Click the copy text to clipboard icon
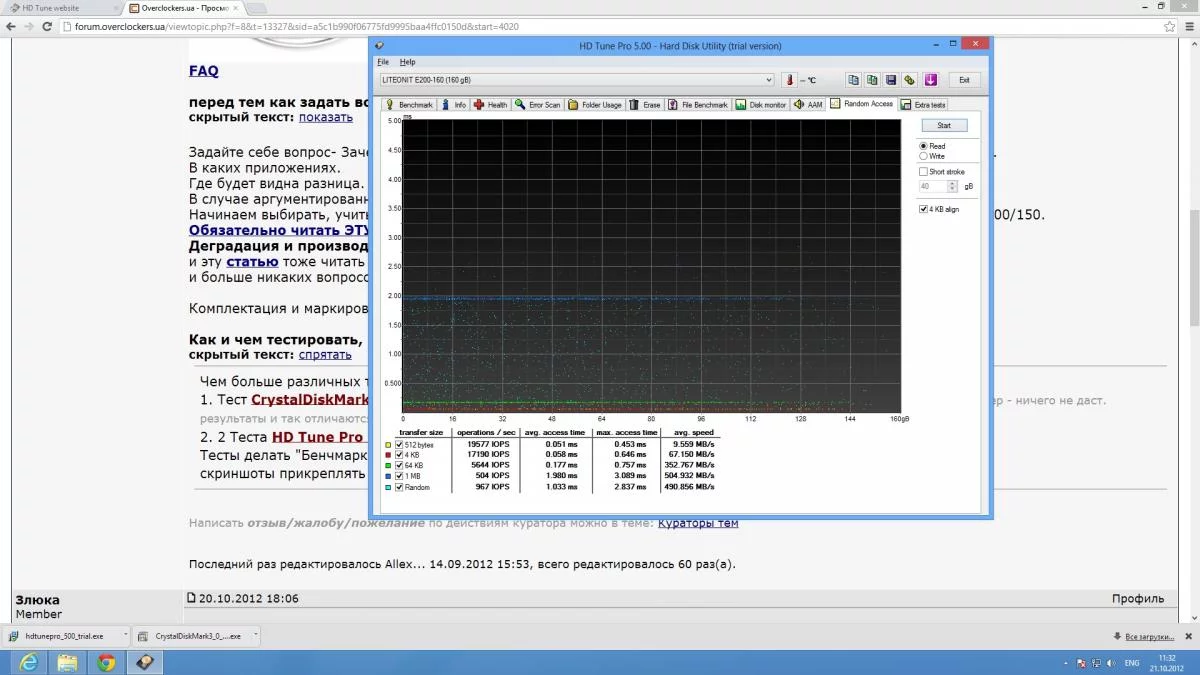The height and width of the screenshot is (675, 1200). click(853, 80)
